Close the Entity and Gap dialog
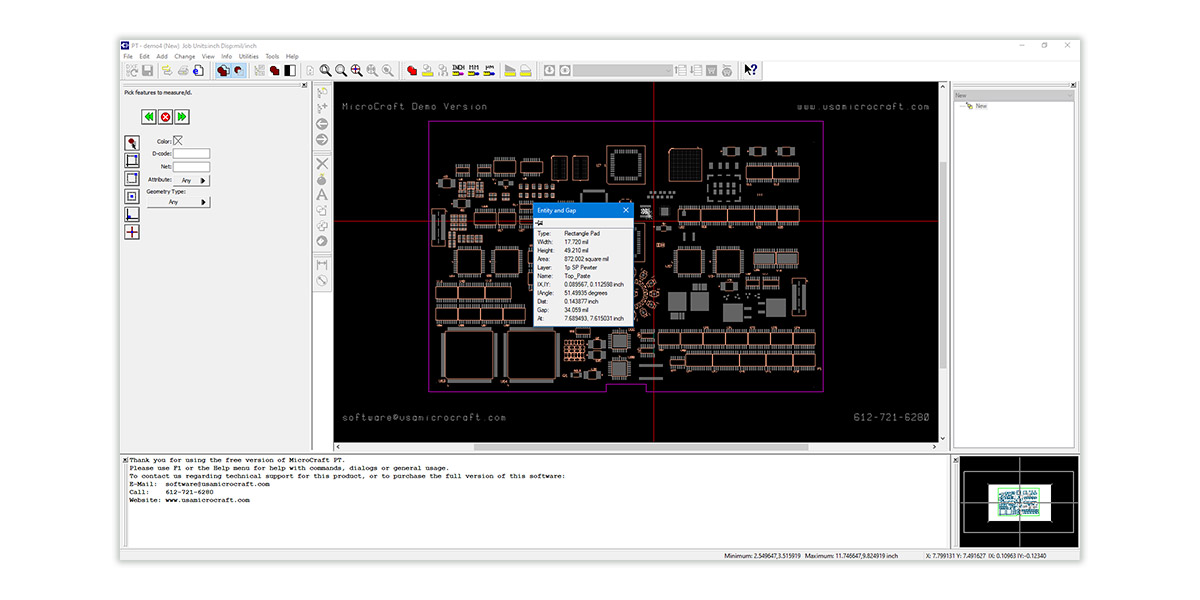1200x600 pixels. pyautogui.click(x=626, y=210)
